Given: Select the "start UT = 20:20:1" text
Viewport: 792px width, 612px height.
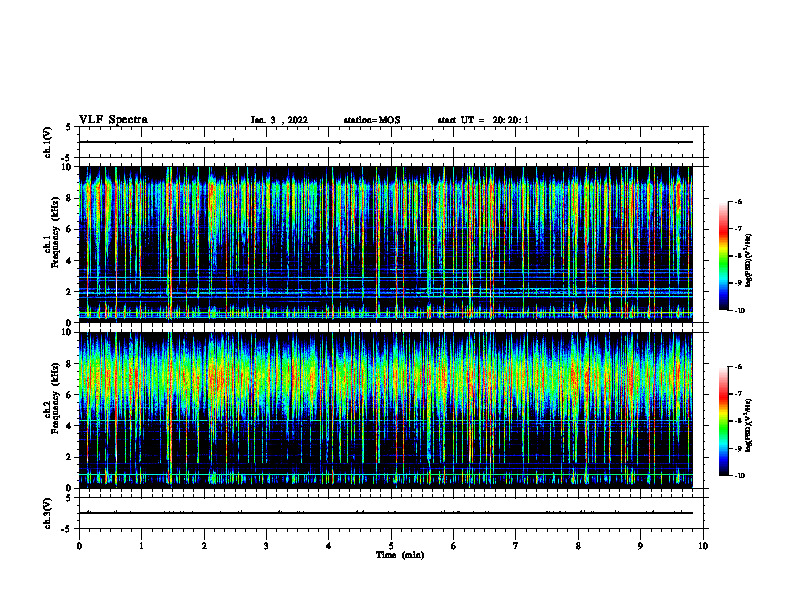Looking at the screenshot, I should [483, 120].
